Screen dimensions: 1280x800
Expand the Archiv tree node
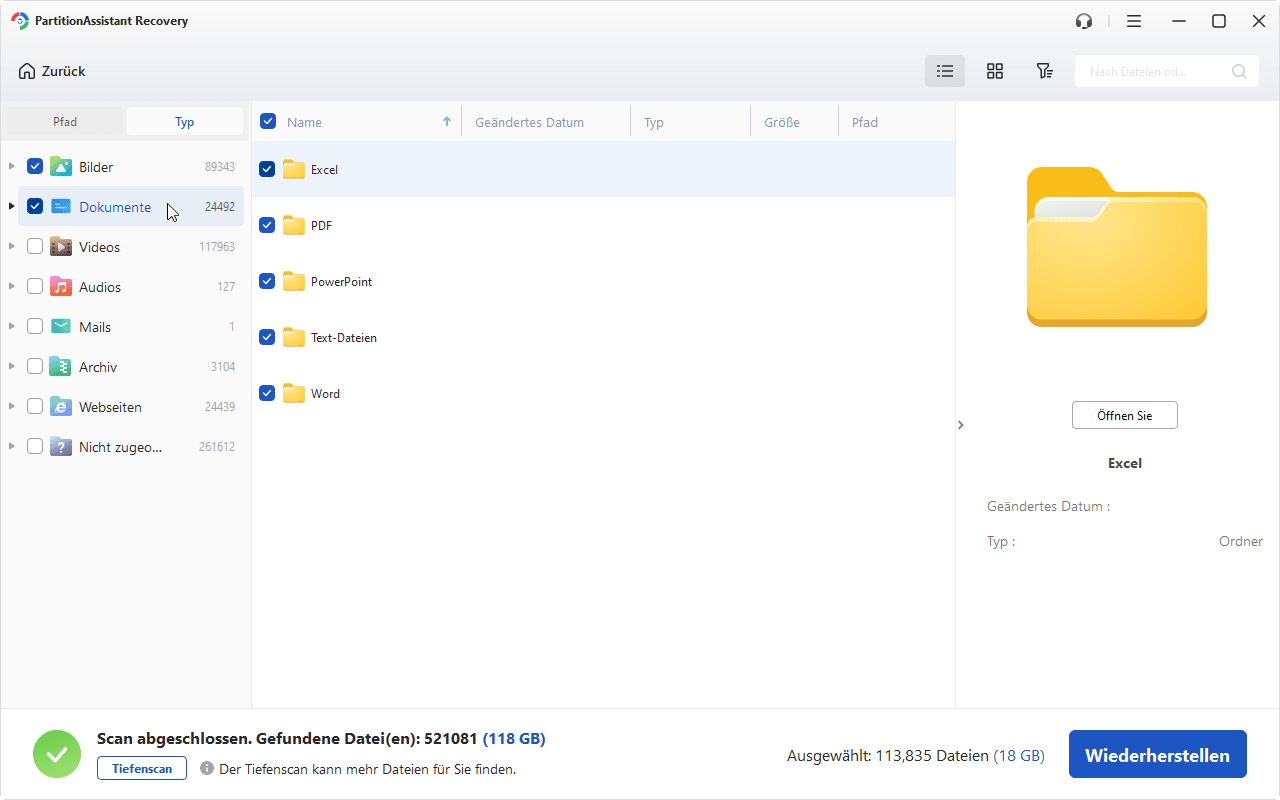coord(12,367)
